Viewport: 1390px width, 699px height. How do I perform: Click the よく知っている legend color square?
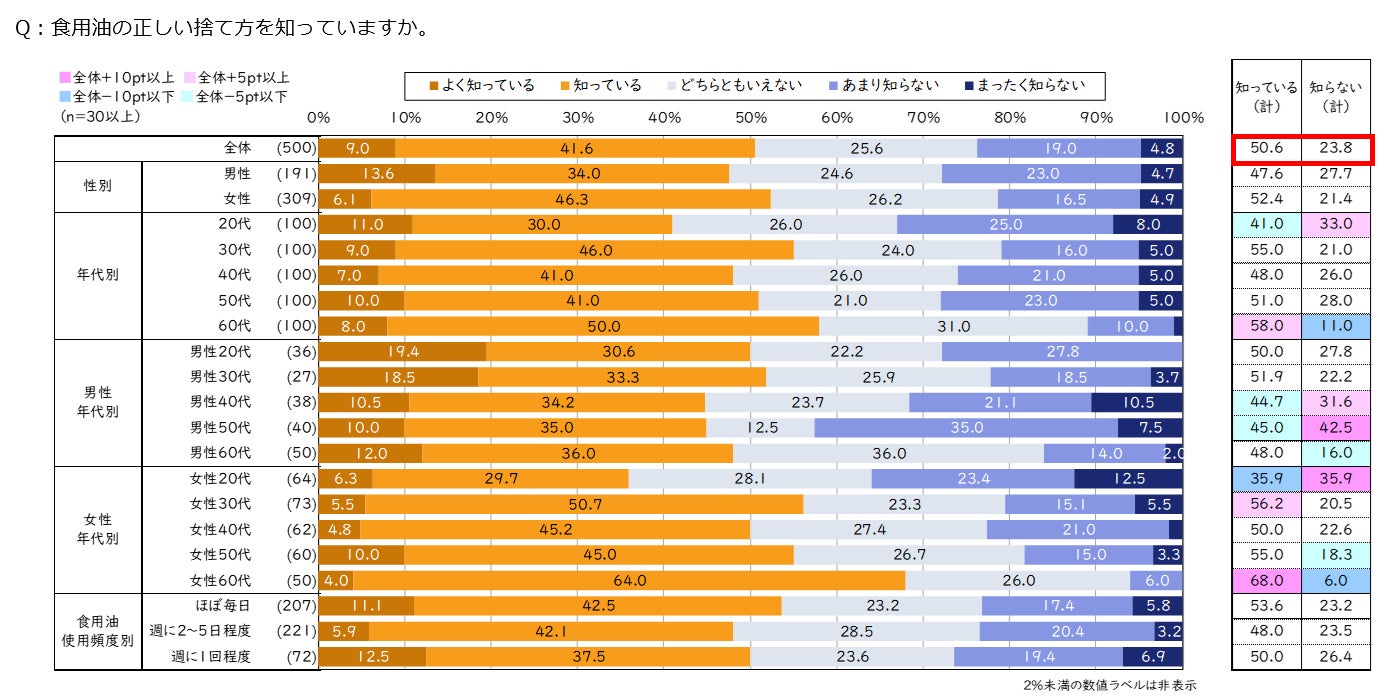[433, 86]
